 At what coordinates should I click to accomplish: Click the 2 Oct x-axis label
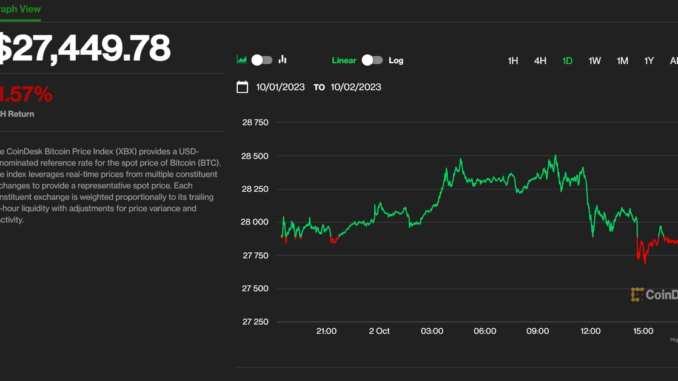[x=379, y=331]
